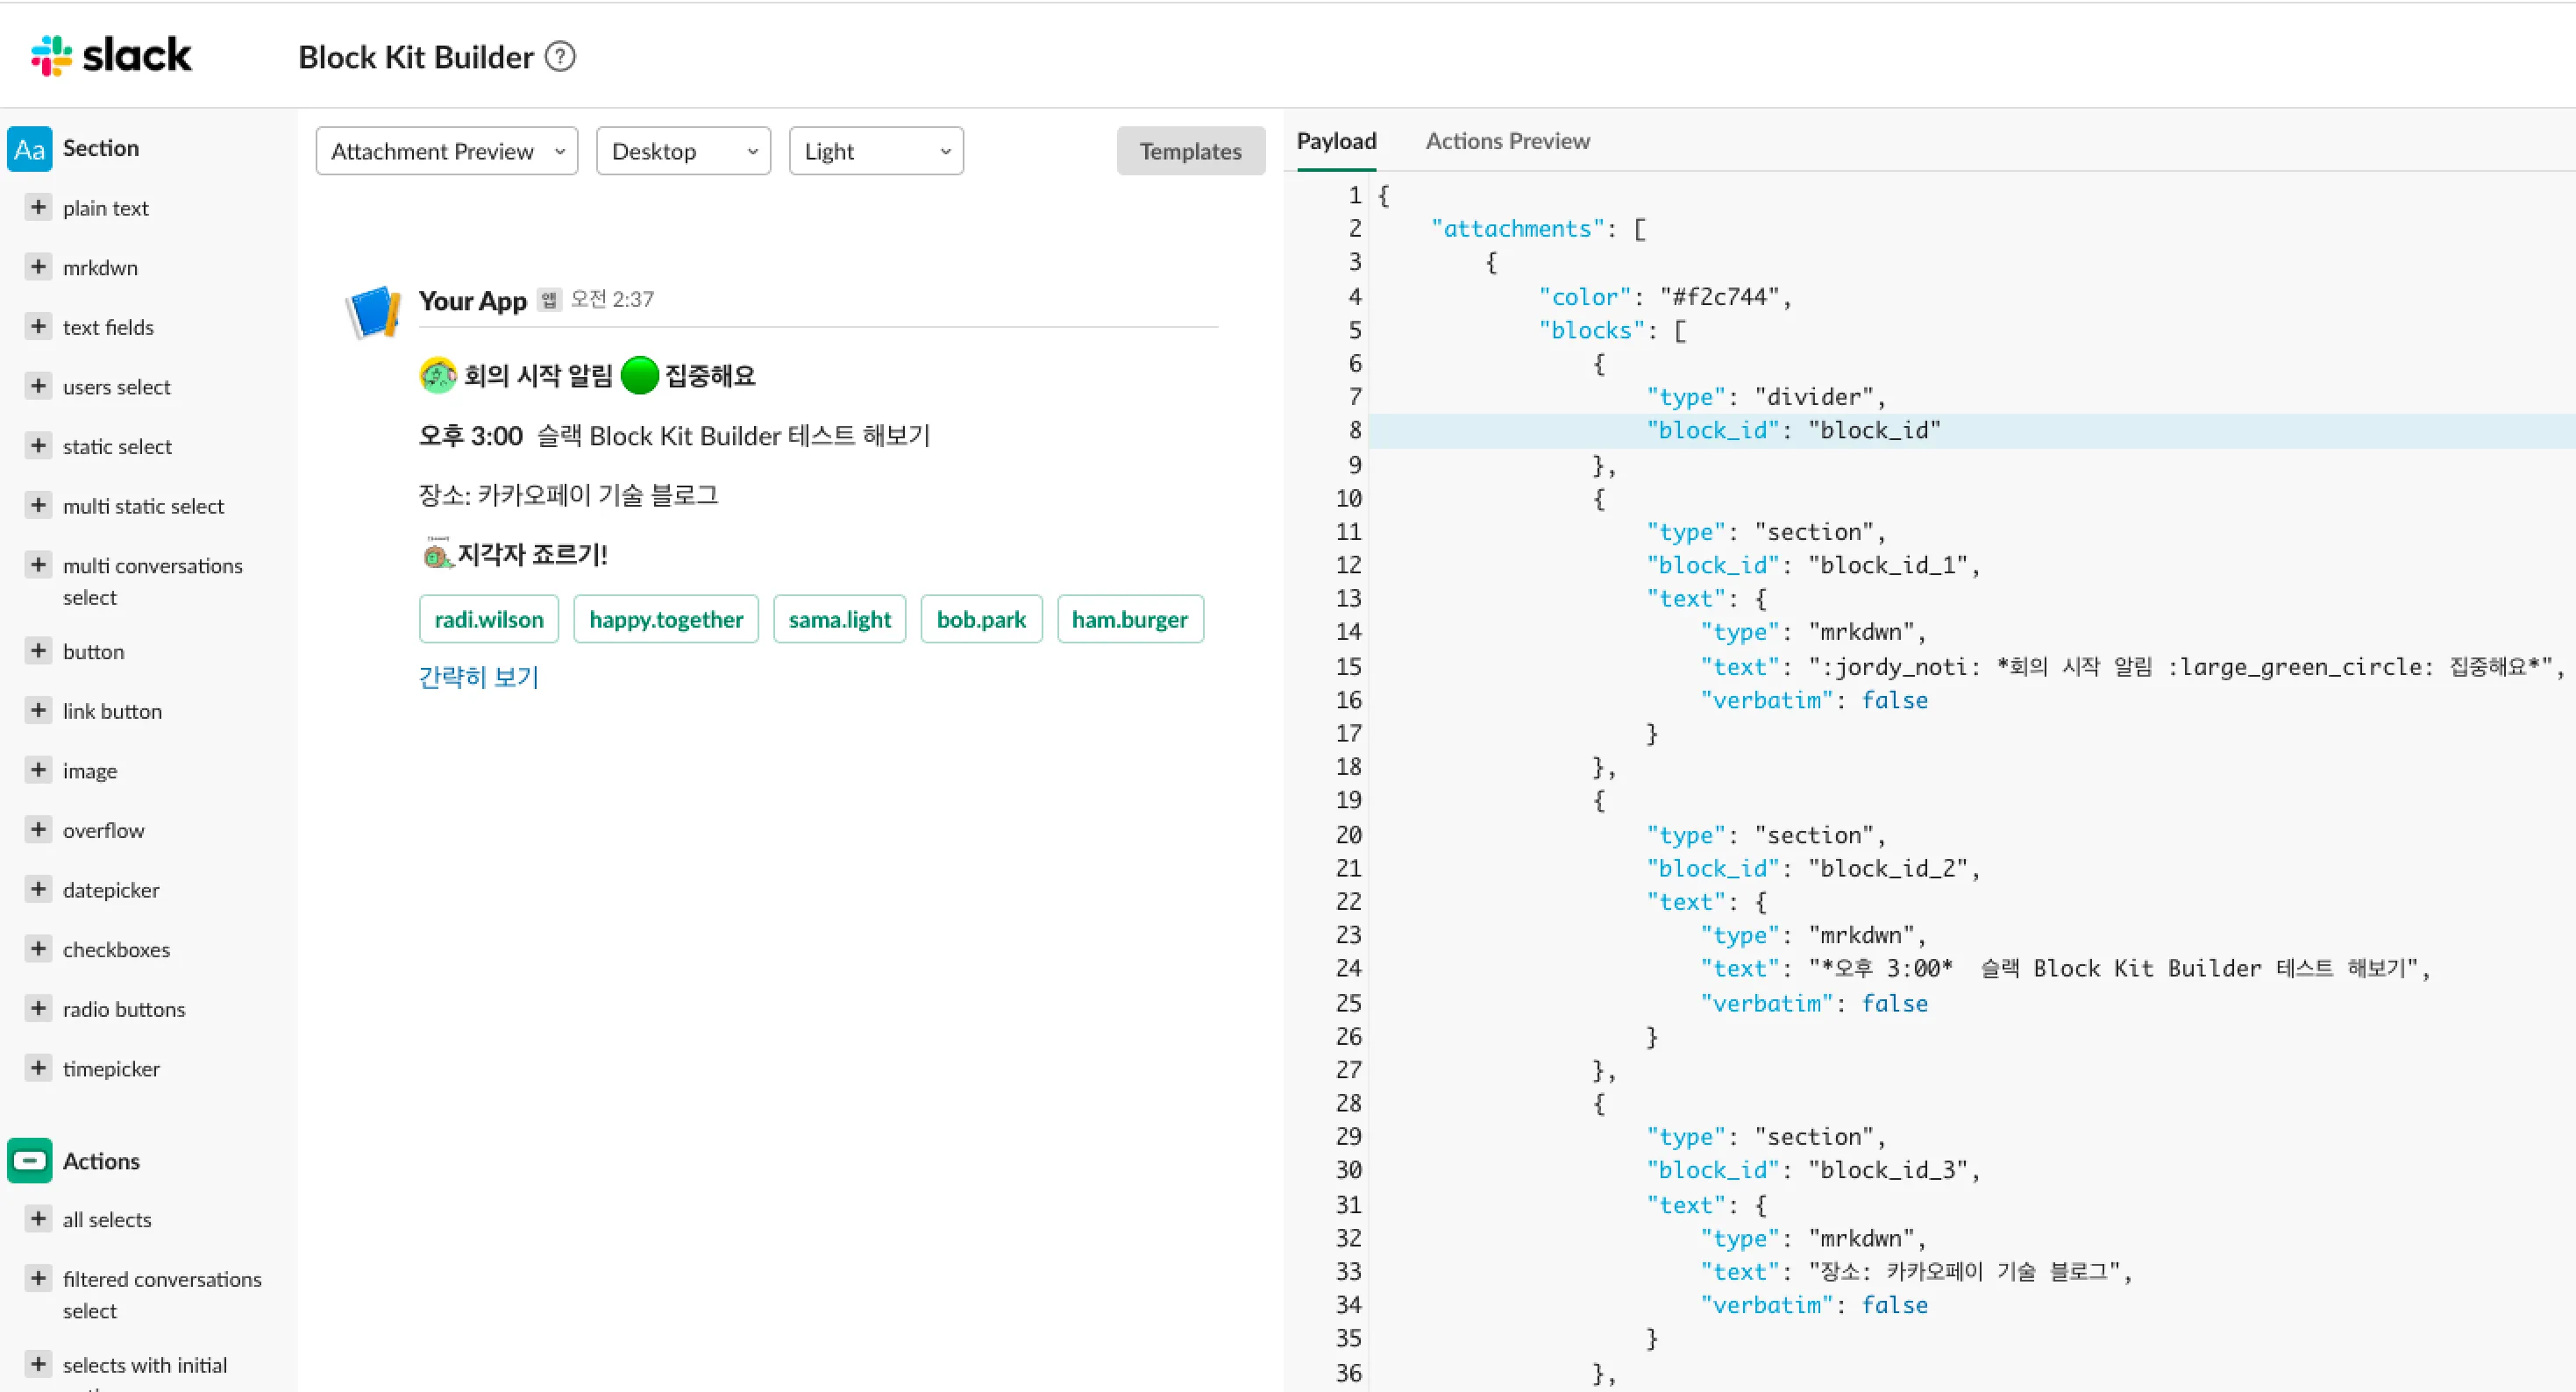This screenshot has width=2576, height=1392.
Task: Click the Your App avatar image
Action: point(374,311)
